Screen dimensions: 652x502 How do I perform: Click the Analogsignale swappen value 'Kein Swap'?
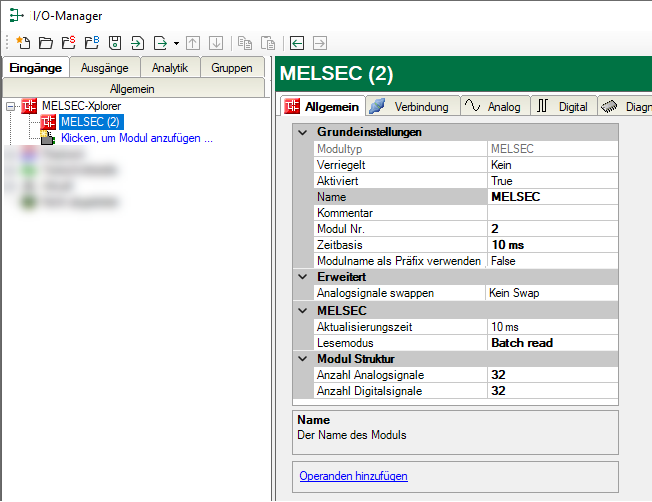point(552,293)
